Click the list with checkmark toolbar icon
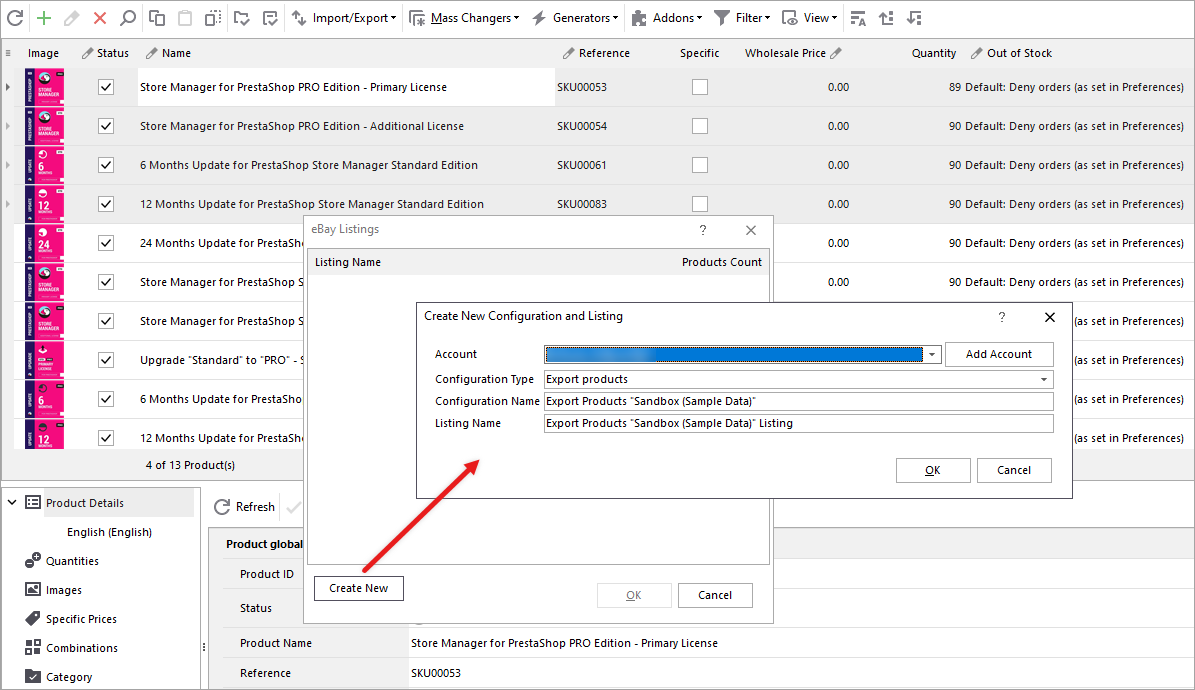The height and width of the screenshot is (690, 1195). click(270, 18)
